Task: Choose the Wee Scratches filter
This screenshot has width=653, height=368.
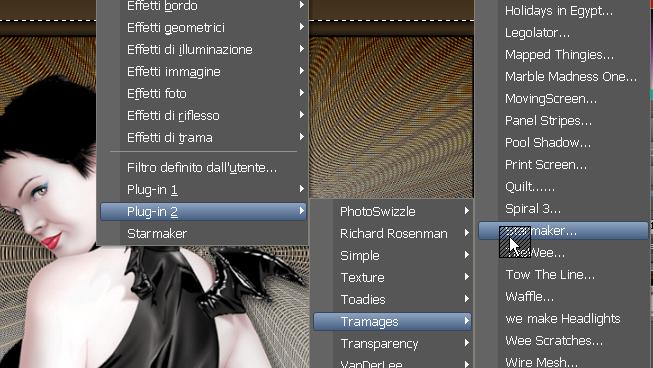Action: point(563,341)
